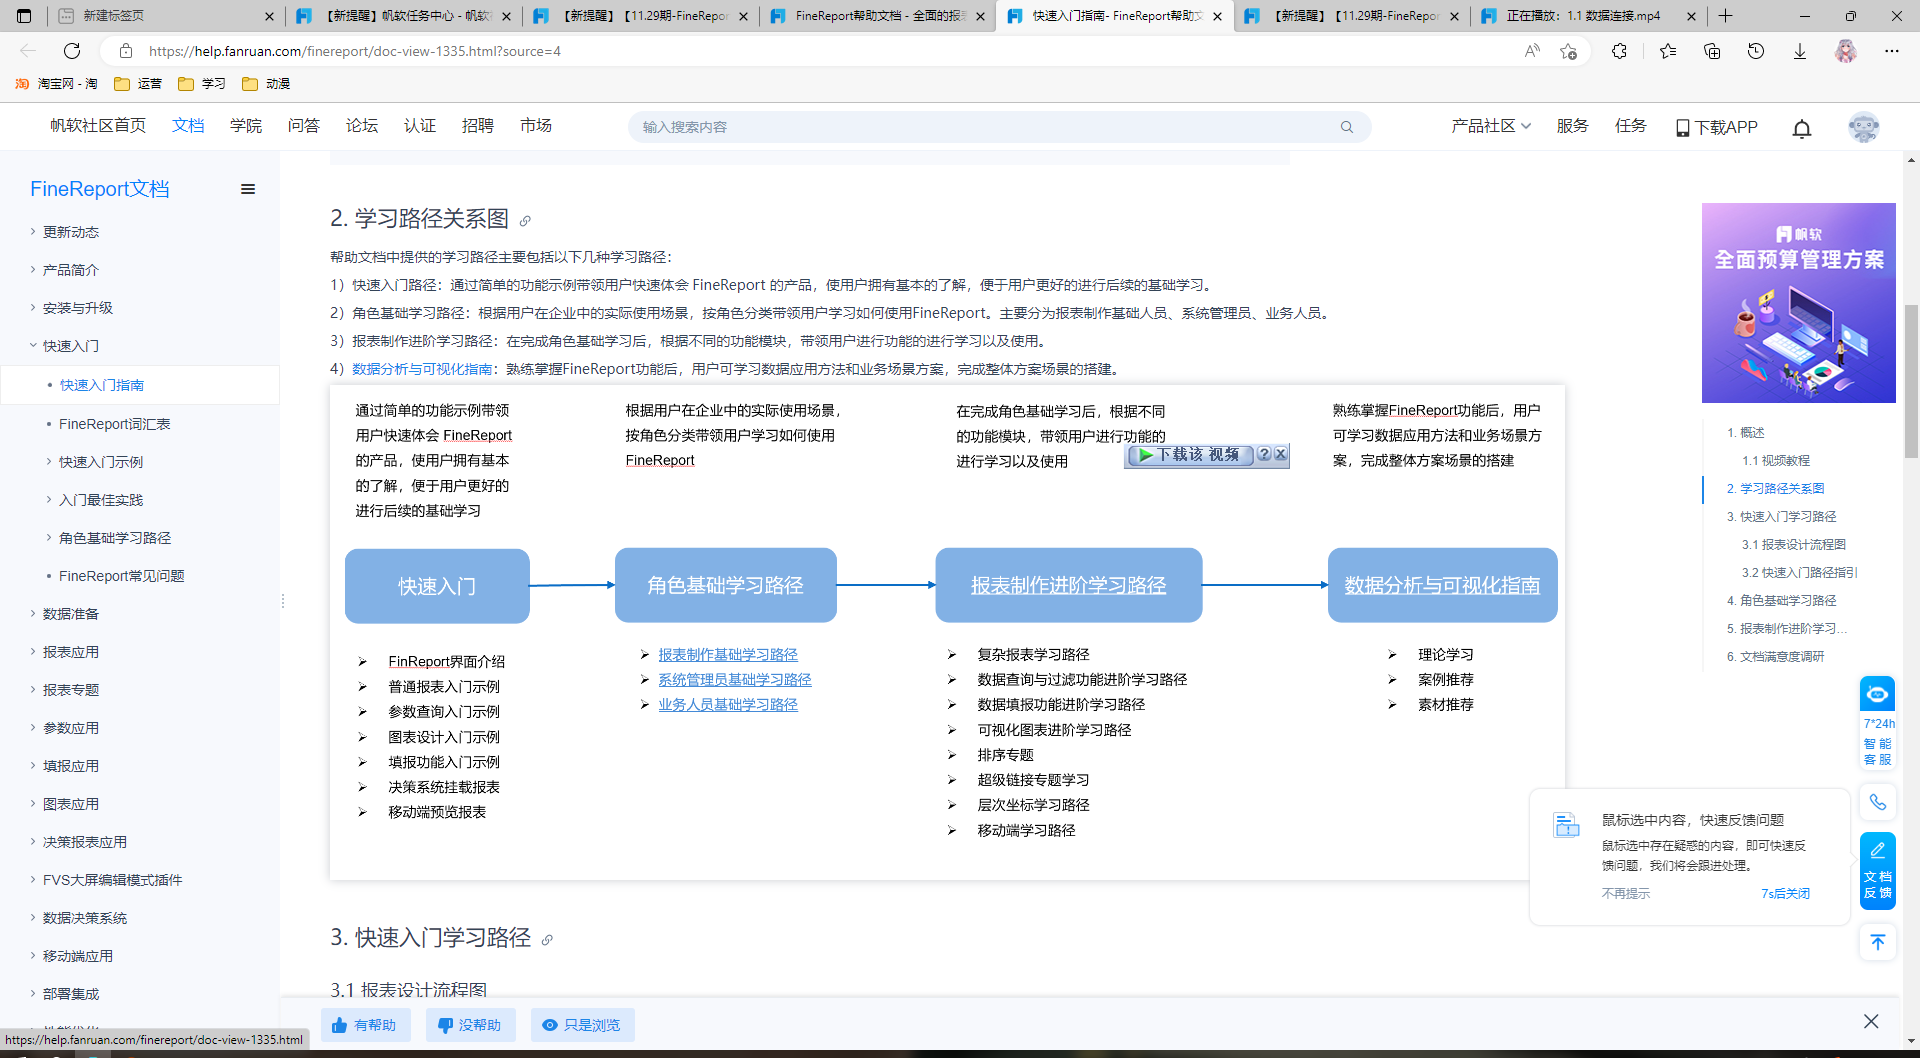Jump to 3.1 报表设计流程图 in outline

click(1794, 545)
